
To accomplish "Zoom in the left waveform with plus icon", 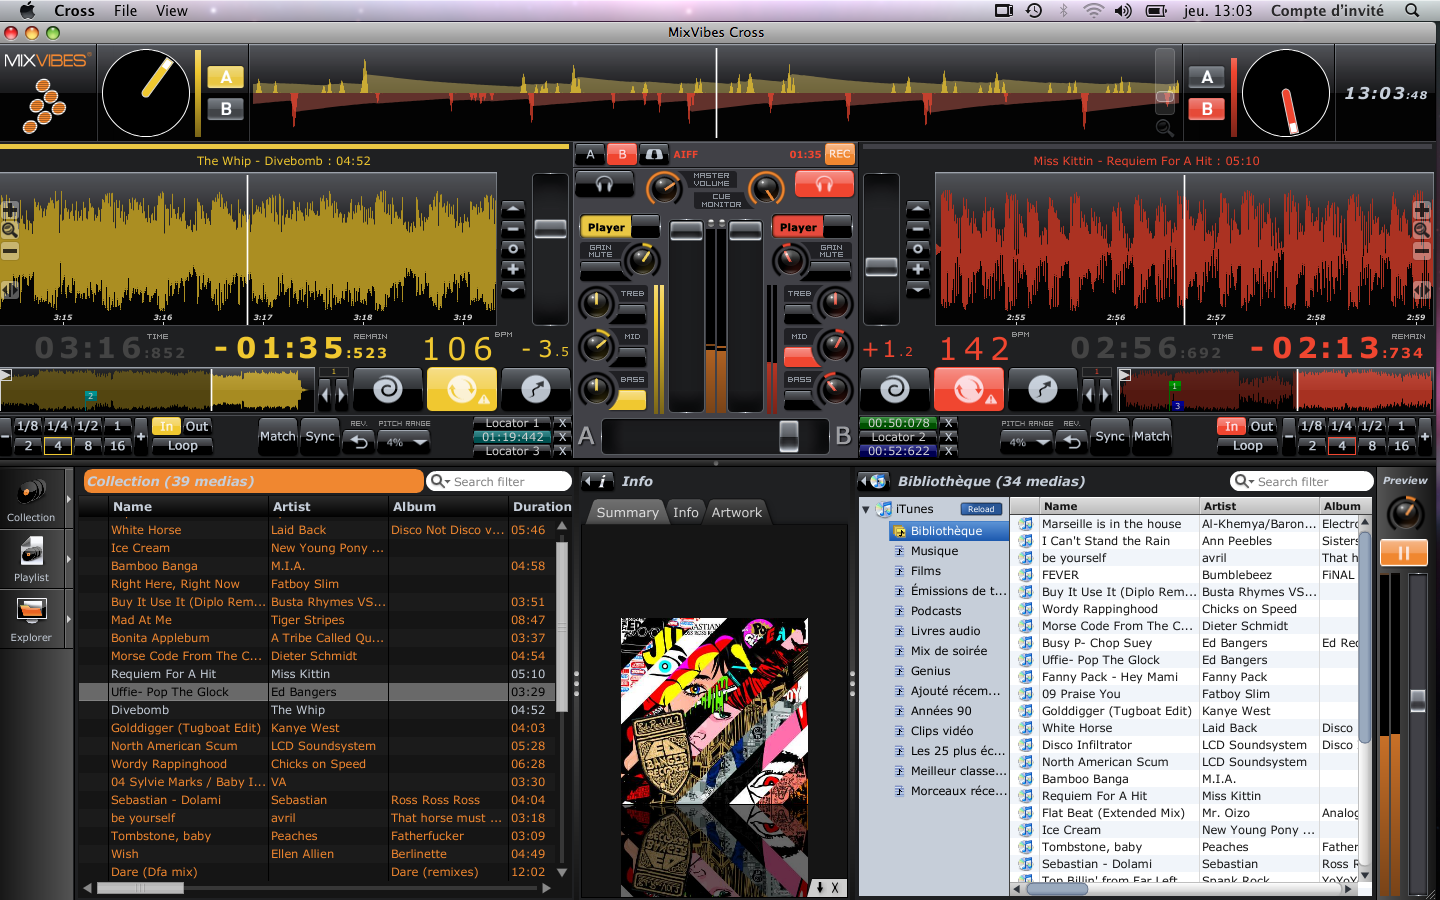I will [10, 210].
